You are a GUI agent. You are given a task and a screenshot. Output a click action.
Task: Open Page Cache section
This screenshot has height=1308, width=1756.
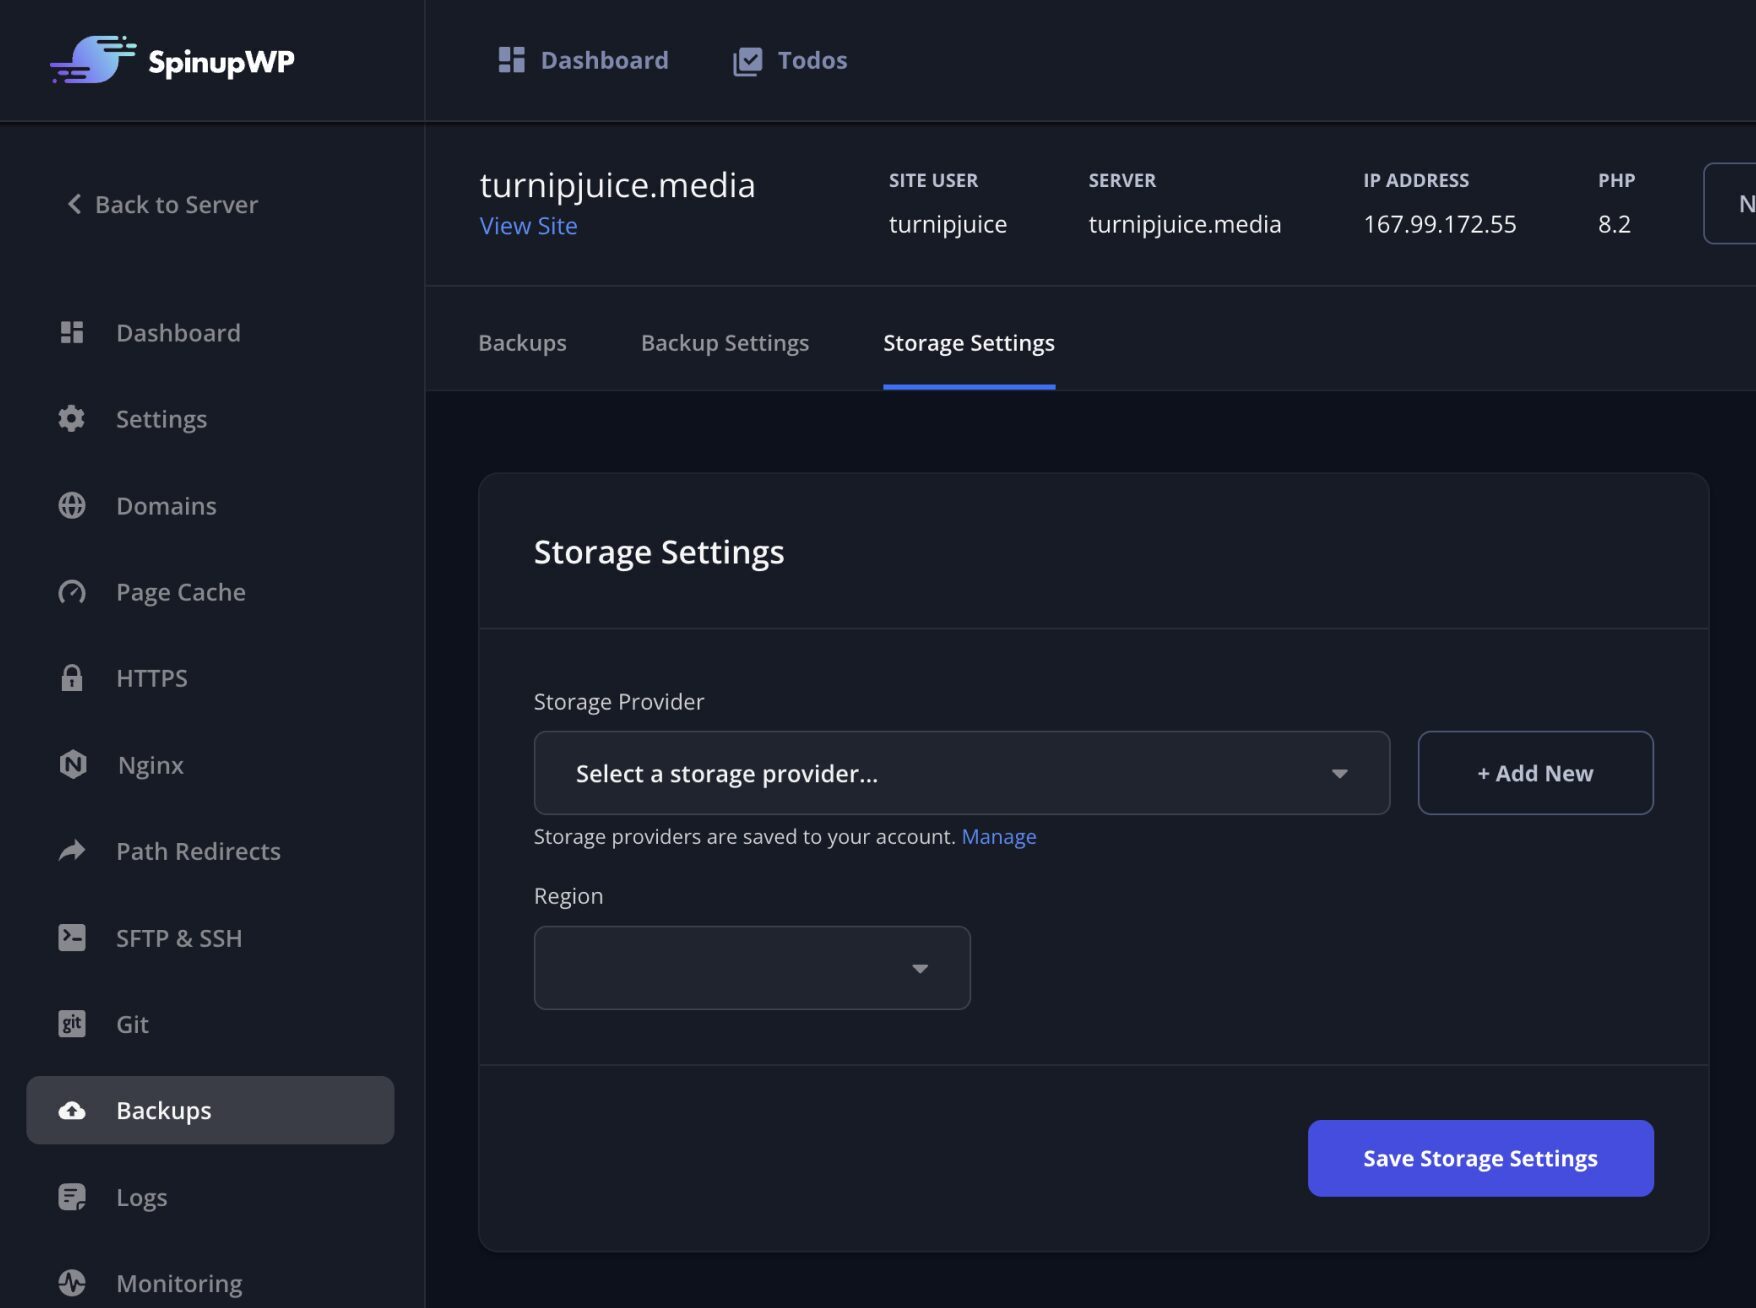(210, 592)
